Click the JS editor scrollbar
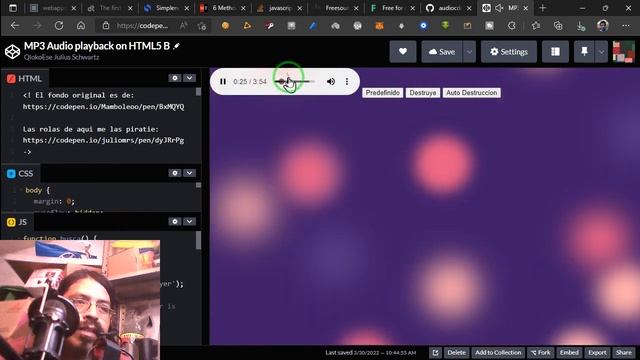Image resolution: width=640 pixels, height=360 pixels. 198,240
